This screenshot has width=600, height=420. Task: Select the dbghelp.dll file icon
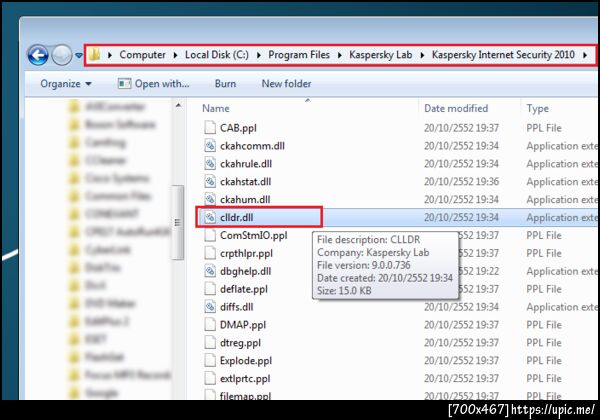(x=210, y=271)
